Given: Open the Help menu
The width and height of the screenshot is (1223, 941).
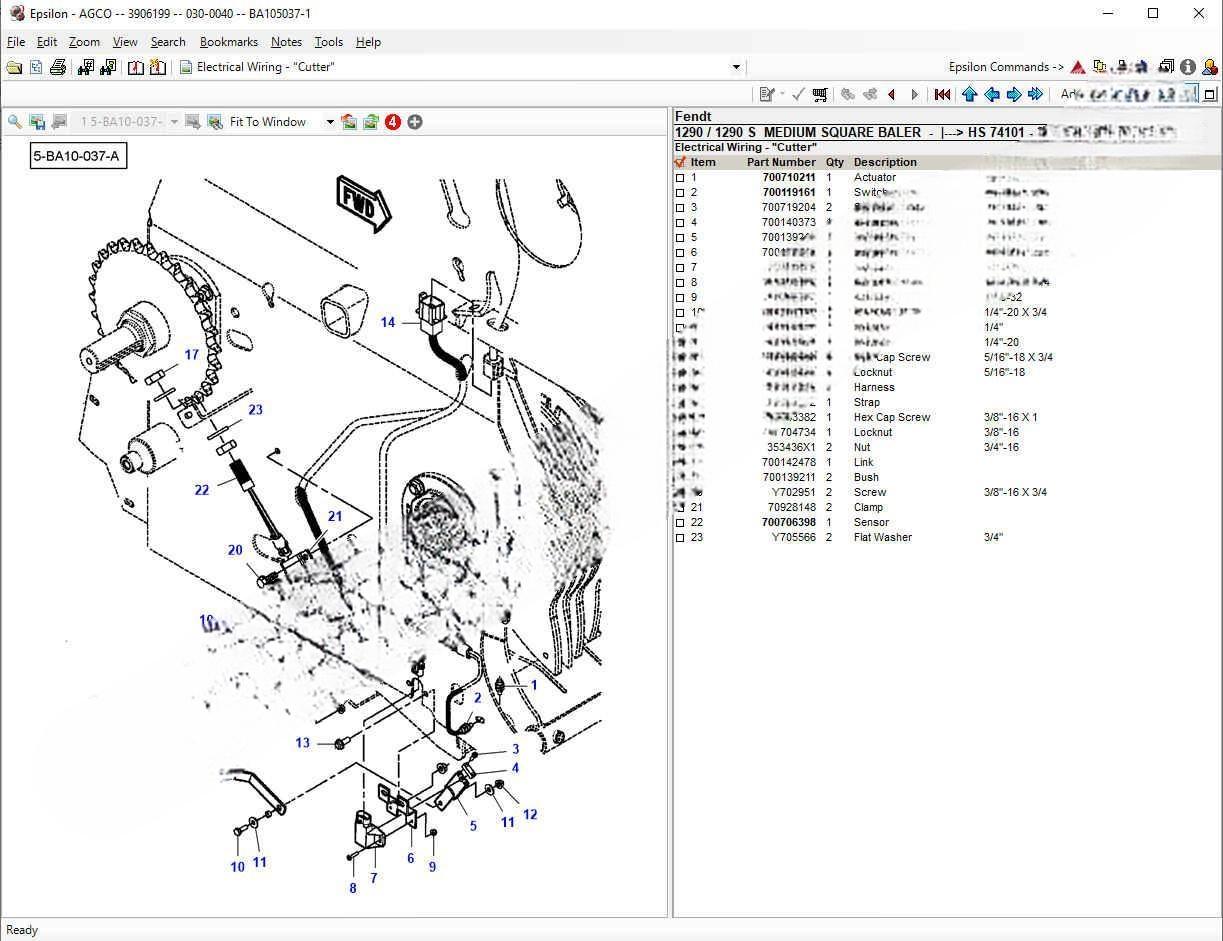Looking at the screenshot, I should point(368,42).
